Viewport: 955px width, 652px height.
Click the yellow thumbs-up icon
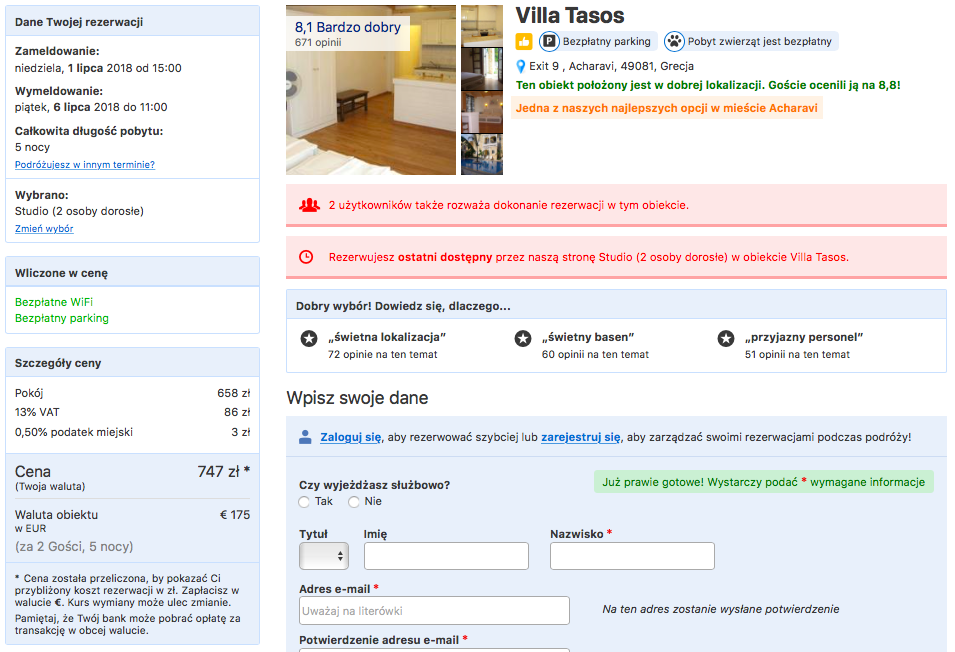pos(524,41)
